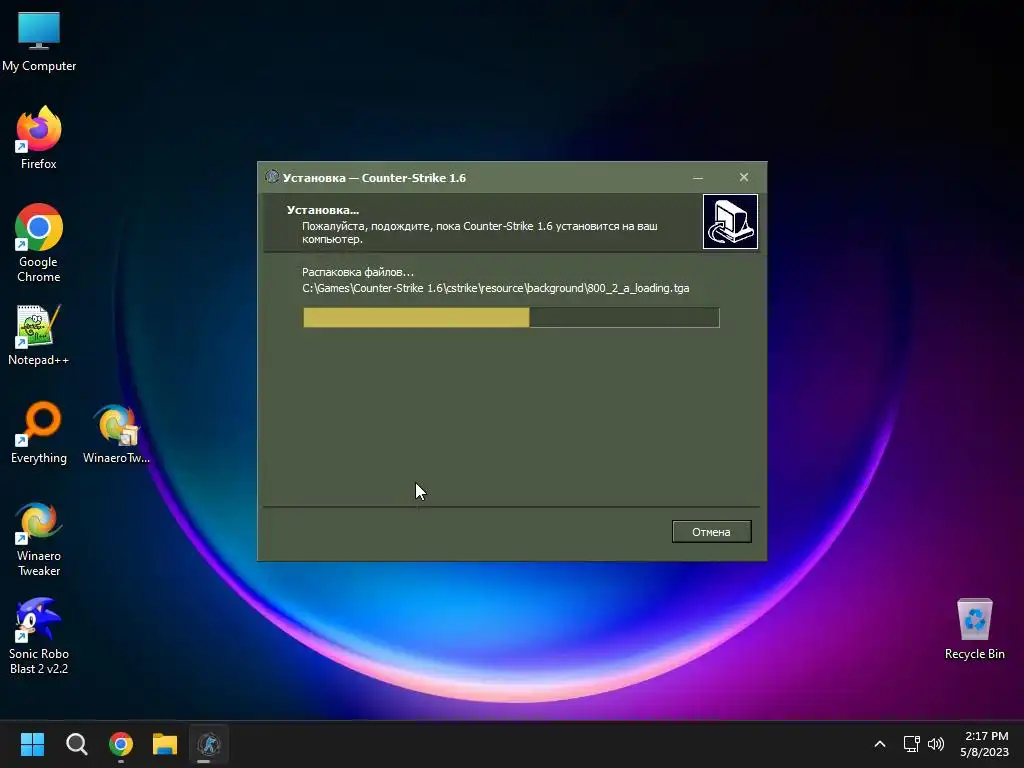Select the WinaeroTw... installer desktop icon

pyautogui.click(x=116, y=433)
